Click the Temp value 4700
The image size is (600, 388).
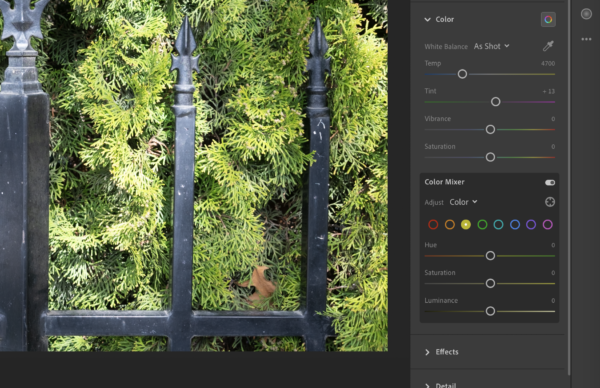548,64
